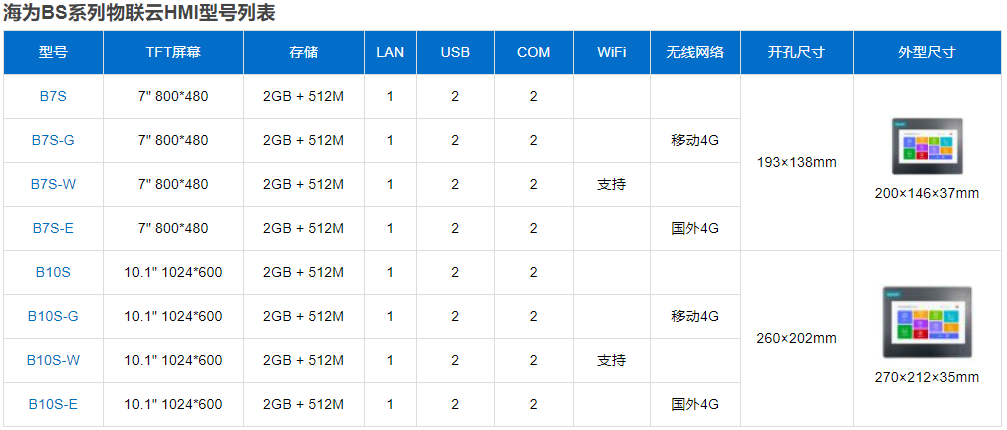The image size is (1007, 430).
Task: Click the 存储 column header
Action: (x=303, y=53)
